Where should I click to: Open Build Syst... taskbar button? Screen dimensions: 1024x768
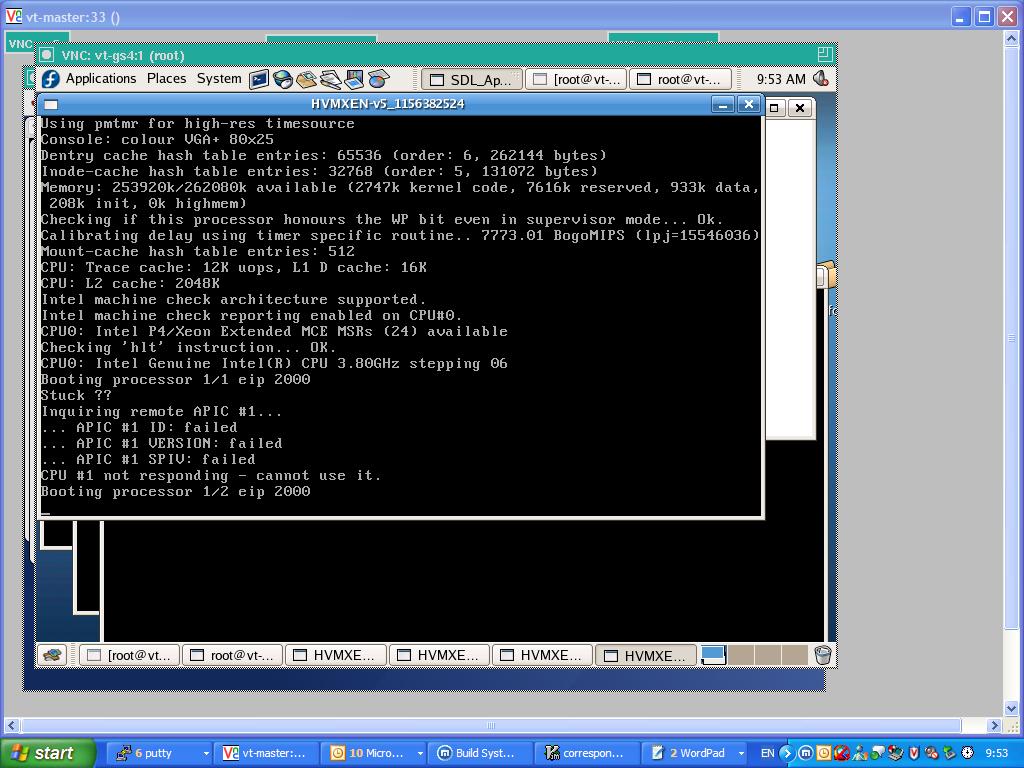tap(478, 753)
